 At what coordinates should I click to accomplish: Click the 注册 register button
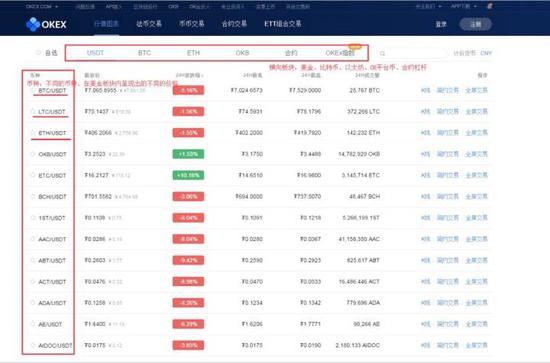tap(475, 24)
